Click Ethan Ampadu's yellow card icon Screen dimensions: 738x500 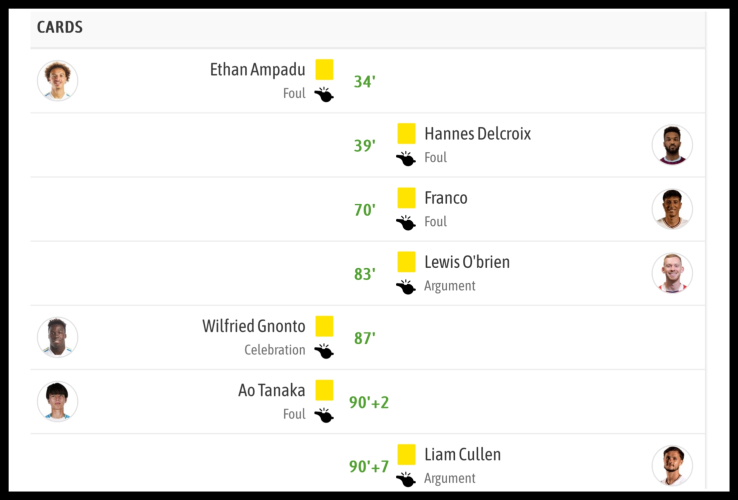tap(324, 69)
